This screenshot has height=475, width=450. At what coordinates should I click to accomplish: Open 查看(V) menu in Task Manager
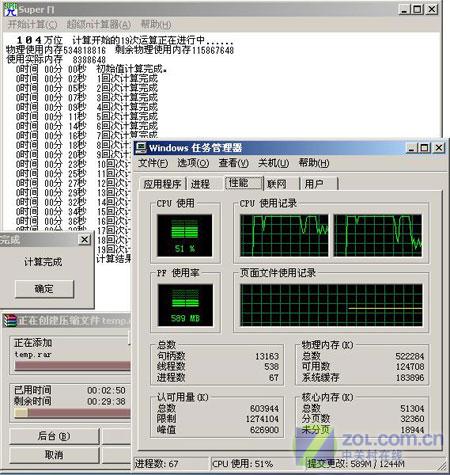click(x=234, y=163)
